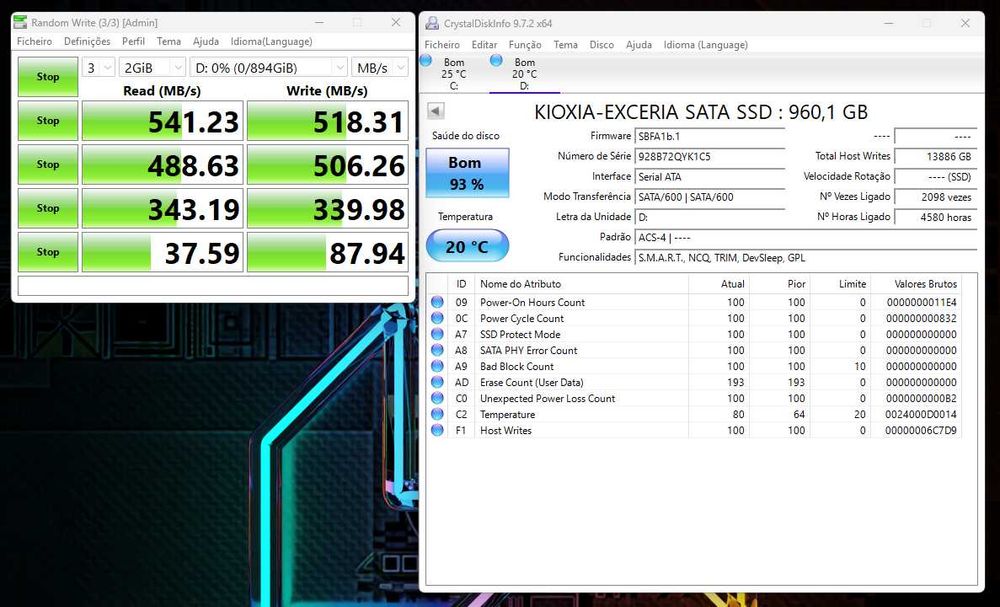Click the CrystalDiskMark app icon in title bar
The height and width of the screenshot is (607, 1000).
pyautogui.click(x=20, y=22)
